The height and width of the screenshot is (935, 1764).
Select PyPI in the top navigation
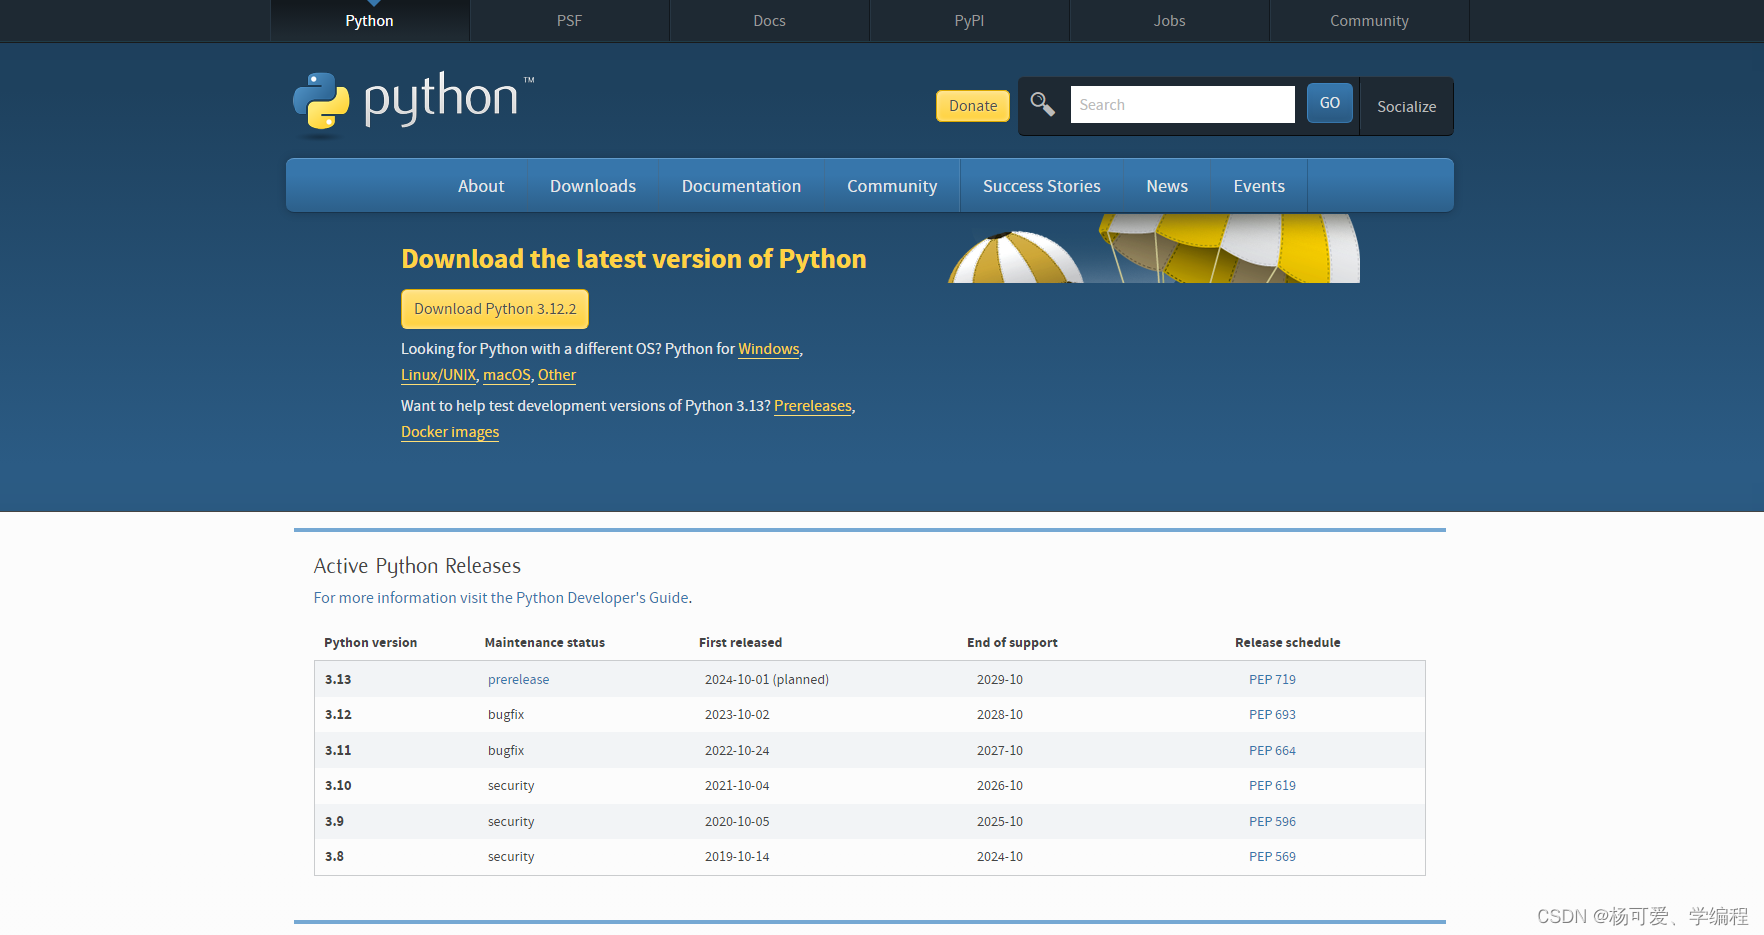coord(968,20)
